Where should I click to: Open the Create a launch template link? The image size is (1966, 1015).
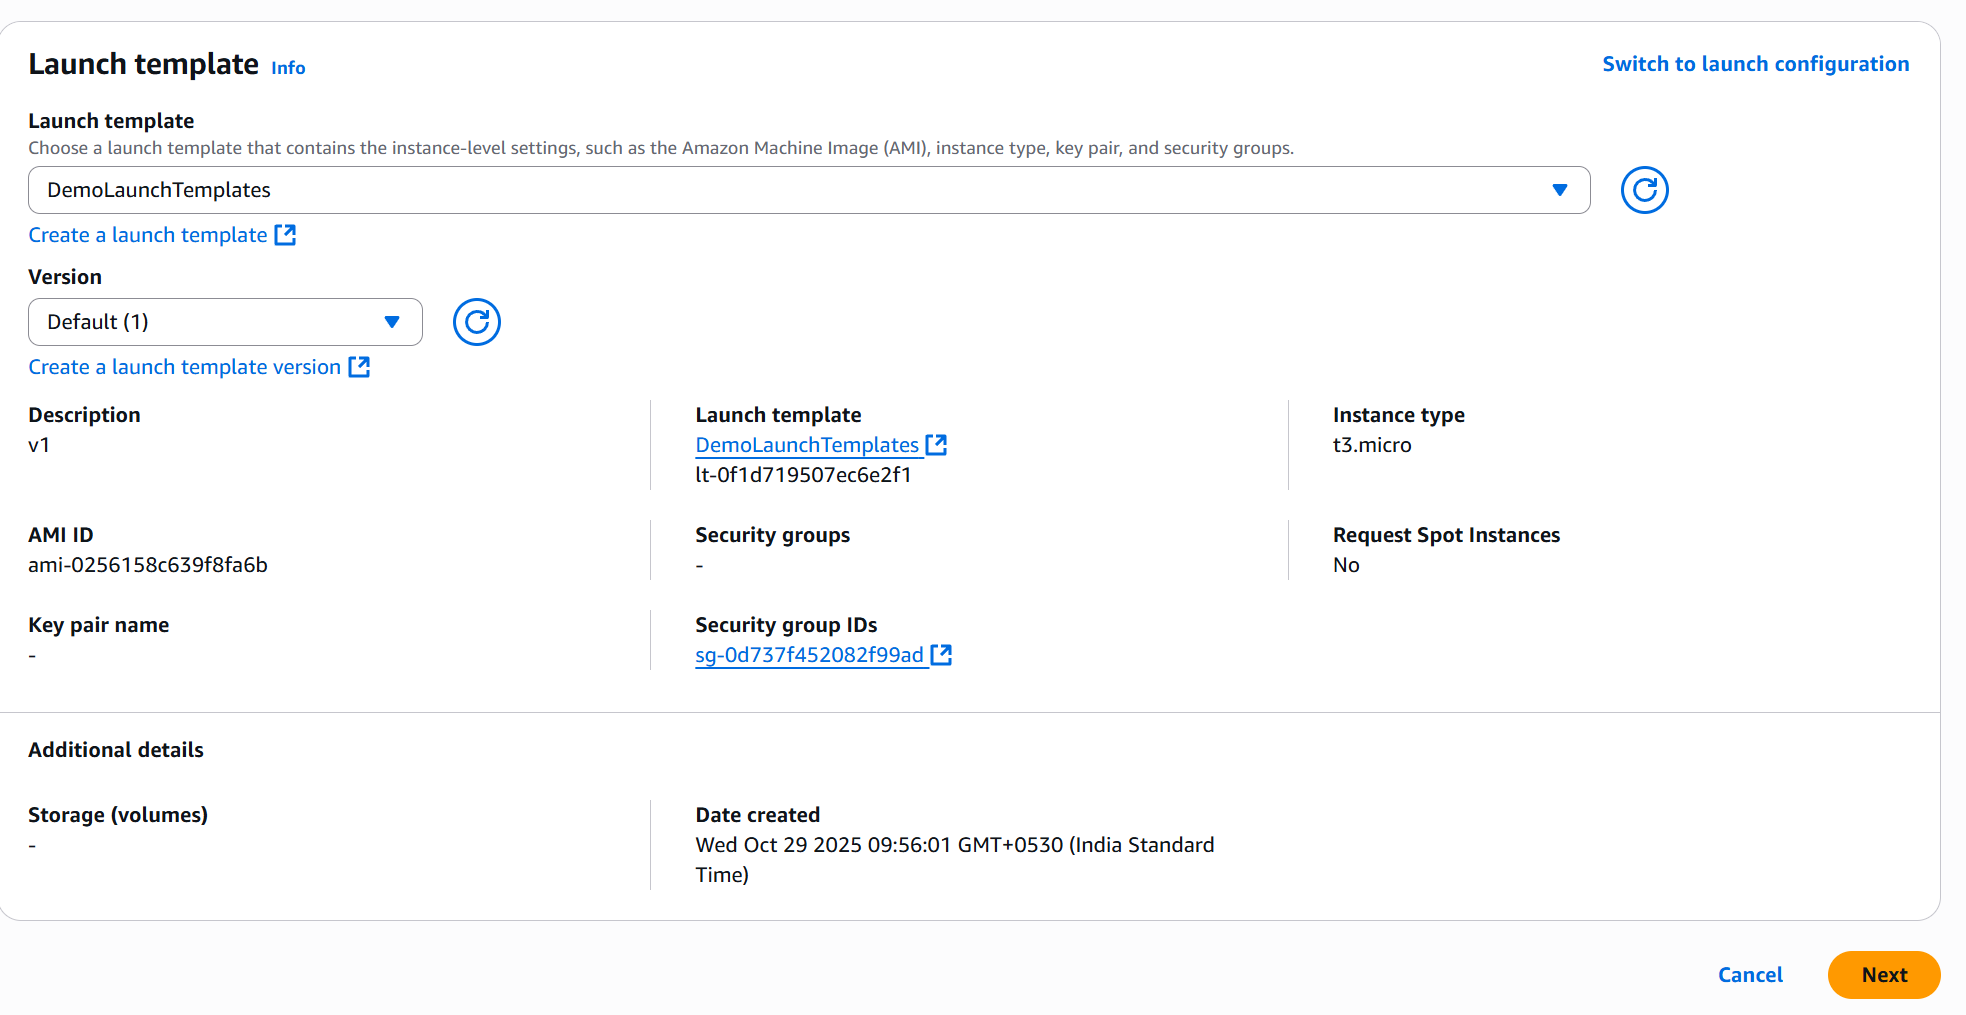pos(148,235)
